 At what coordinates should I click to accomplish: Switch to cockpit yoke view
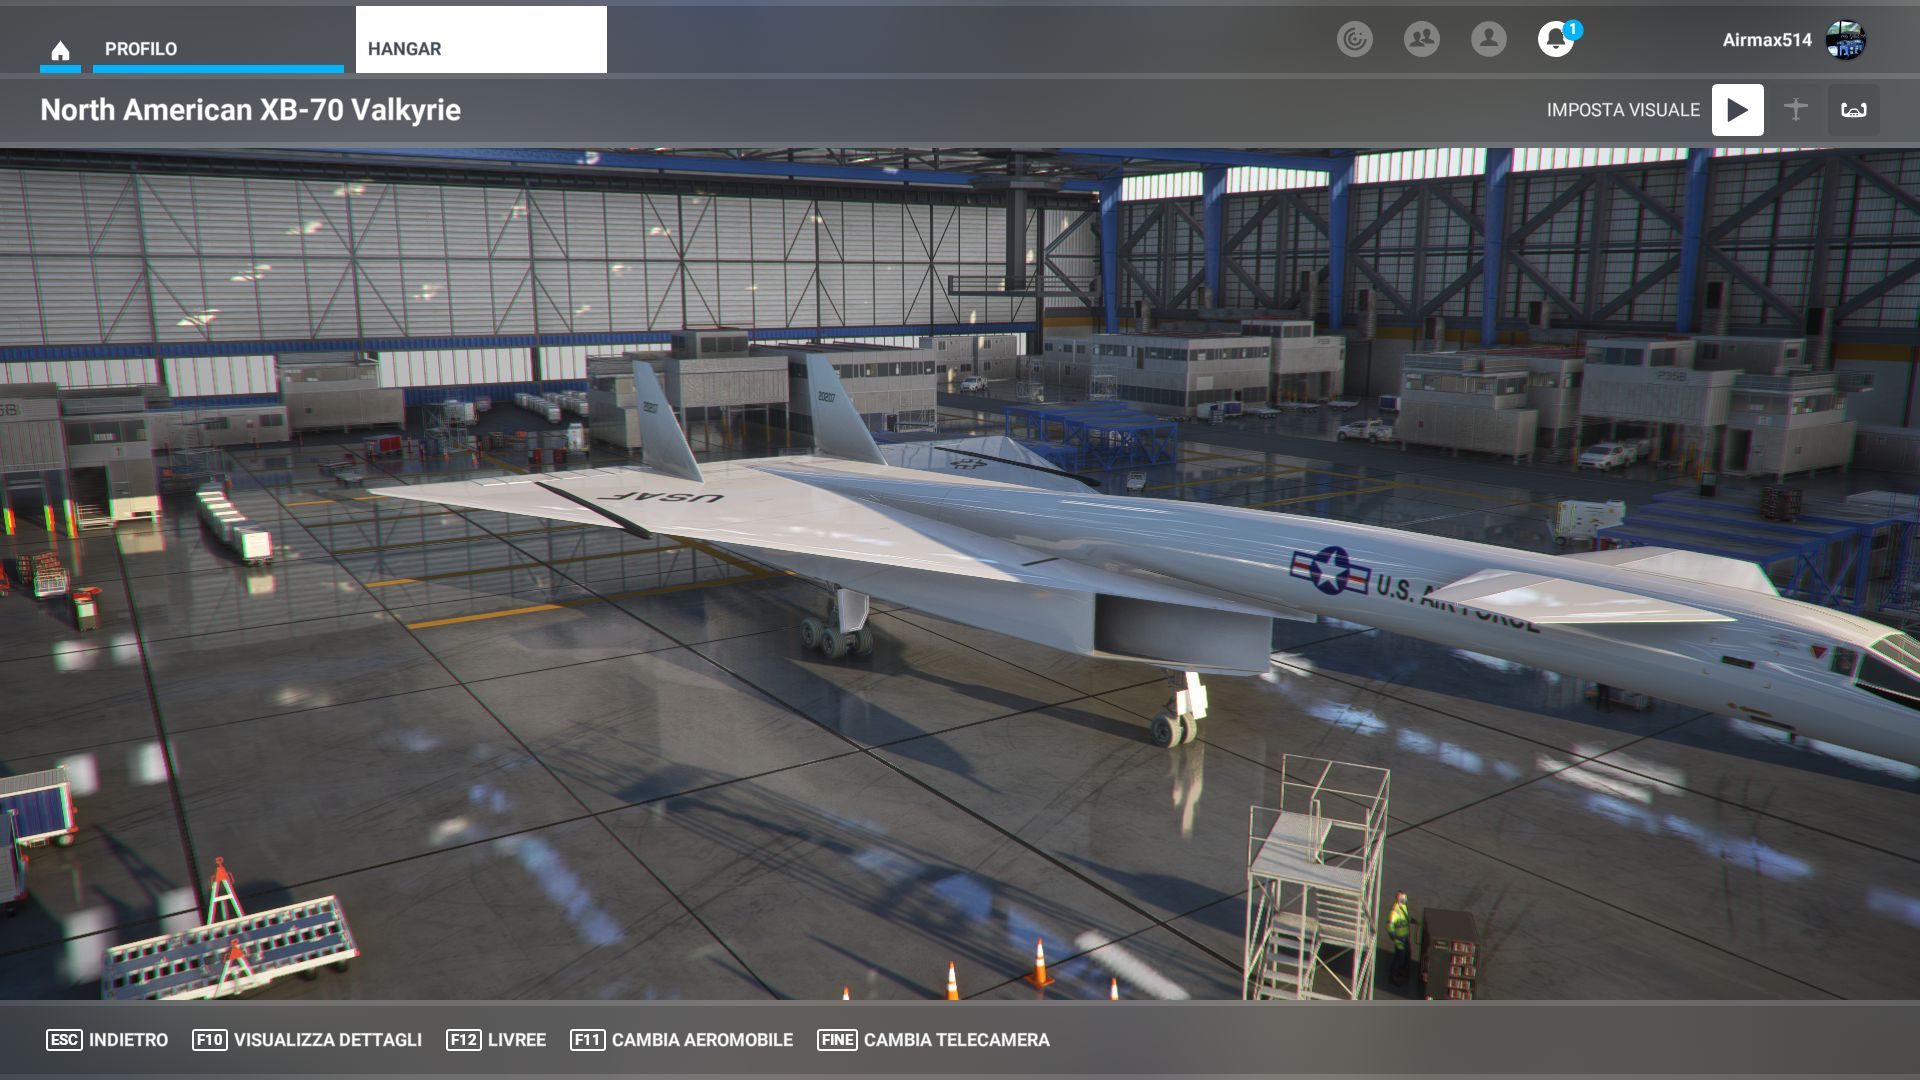1854,110
